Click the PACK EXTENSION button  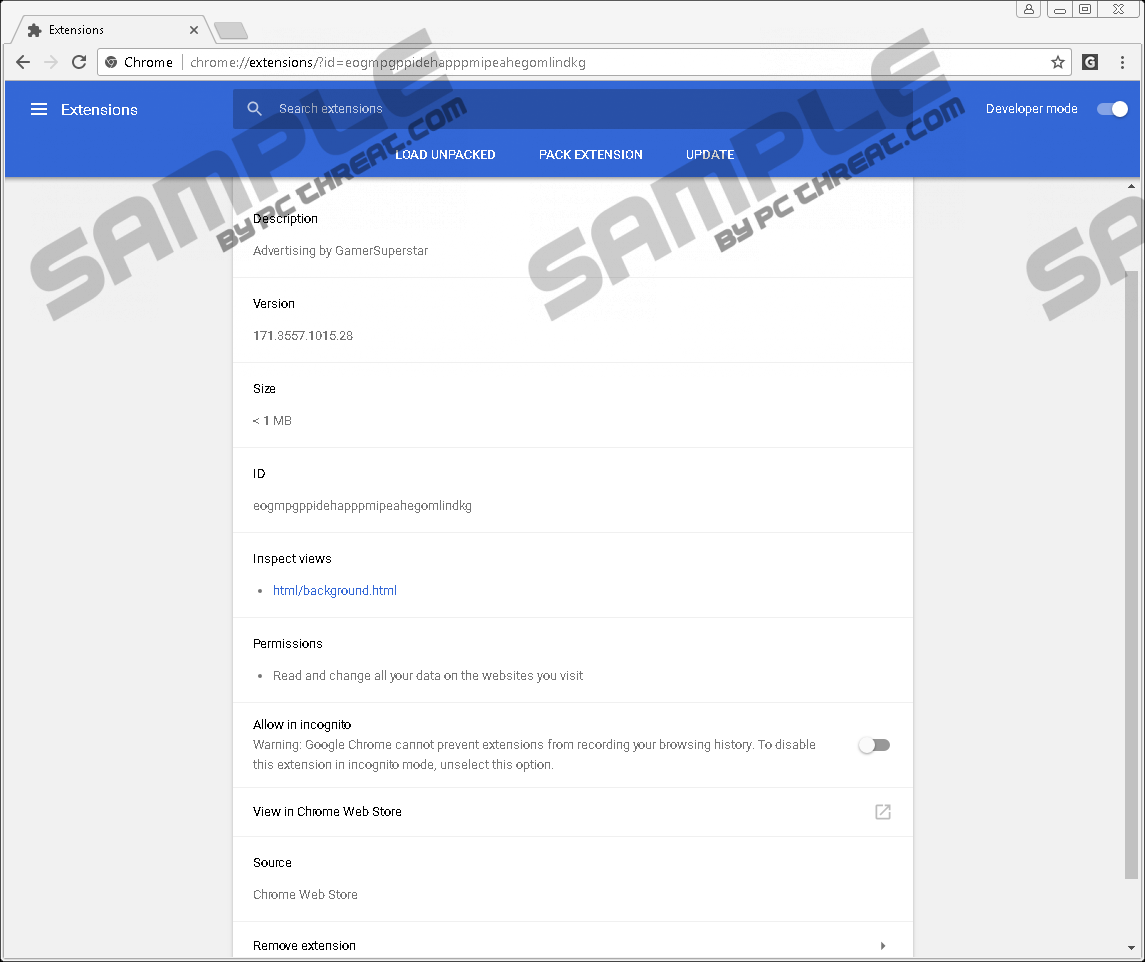click(x=591, y=155)
